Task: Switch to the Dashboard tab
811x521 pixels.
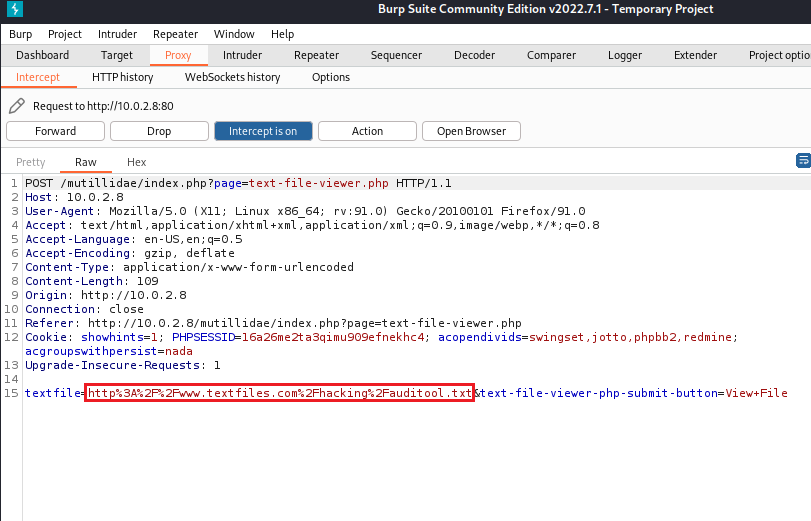Action: pyautogui.click(x=42, y=55)
